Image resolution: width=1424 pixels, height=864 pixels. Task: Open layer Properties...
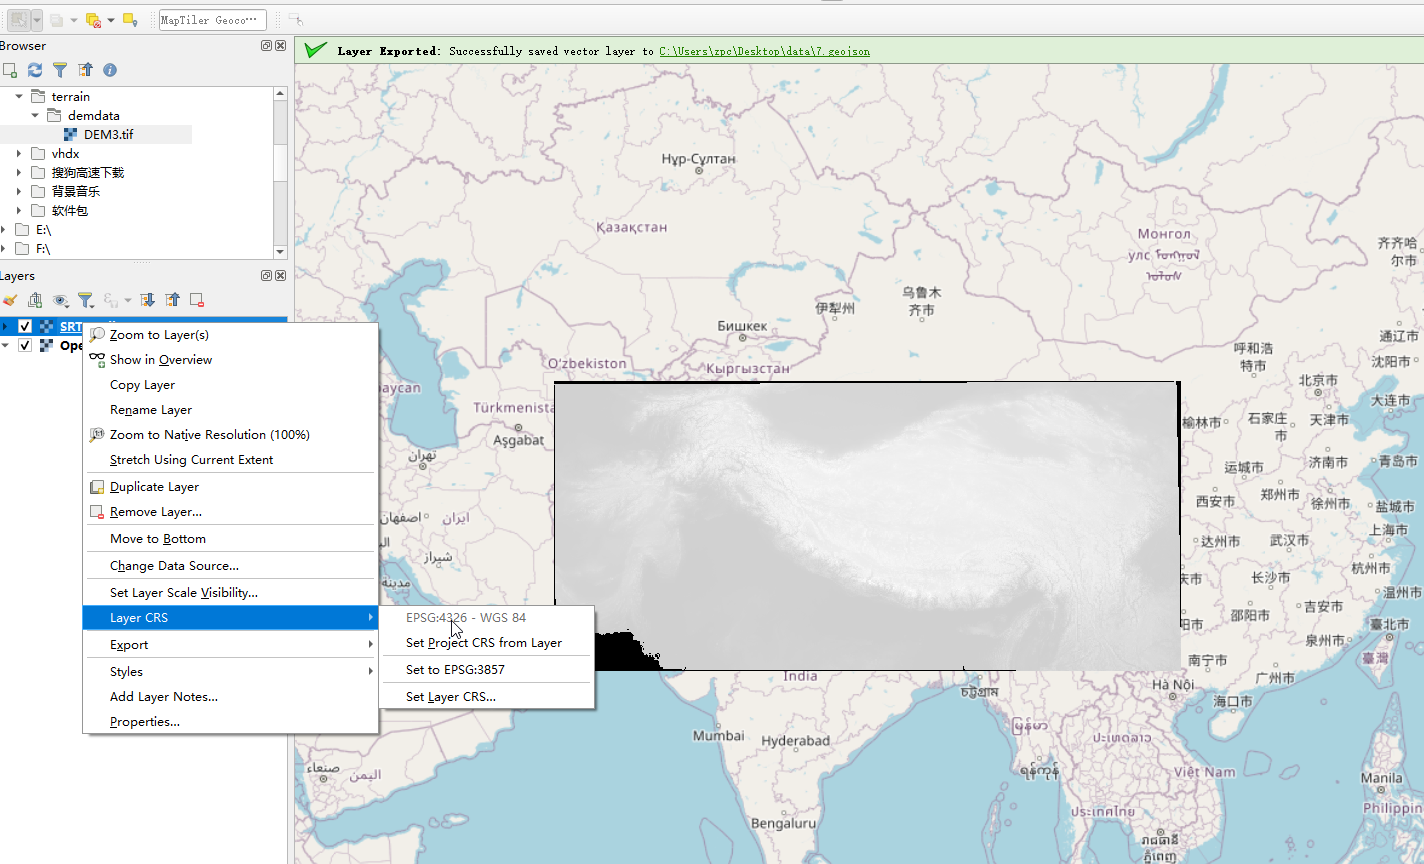click(x=230, y=722)
